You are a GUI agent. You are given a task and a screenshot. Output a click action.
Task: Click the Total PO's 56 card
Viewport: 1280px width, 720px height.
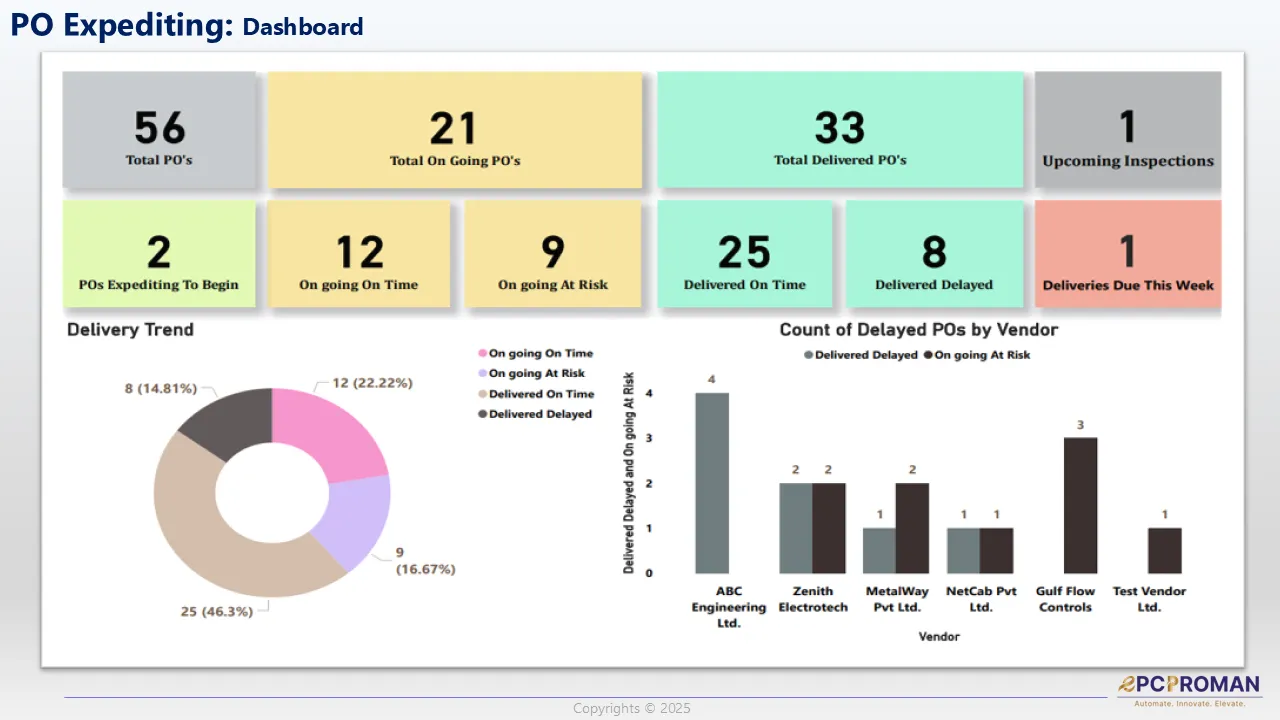(159, 130)
